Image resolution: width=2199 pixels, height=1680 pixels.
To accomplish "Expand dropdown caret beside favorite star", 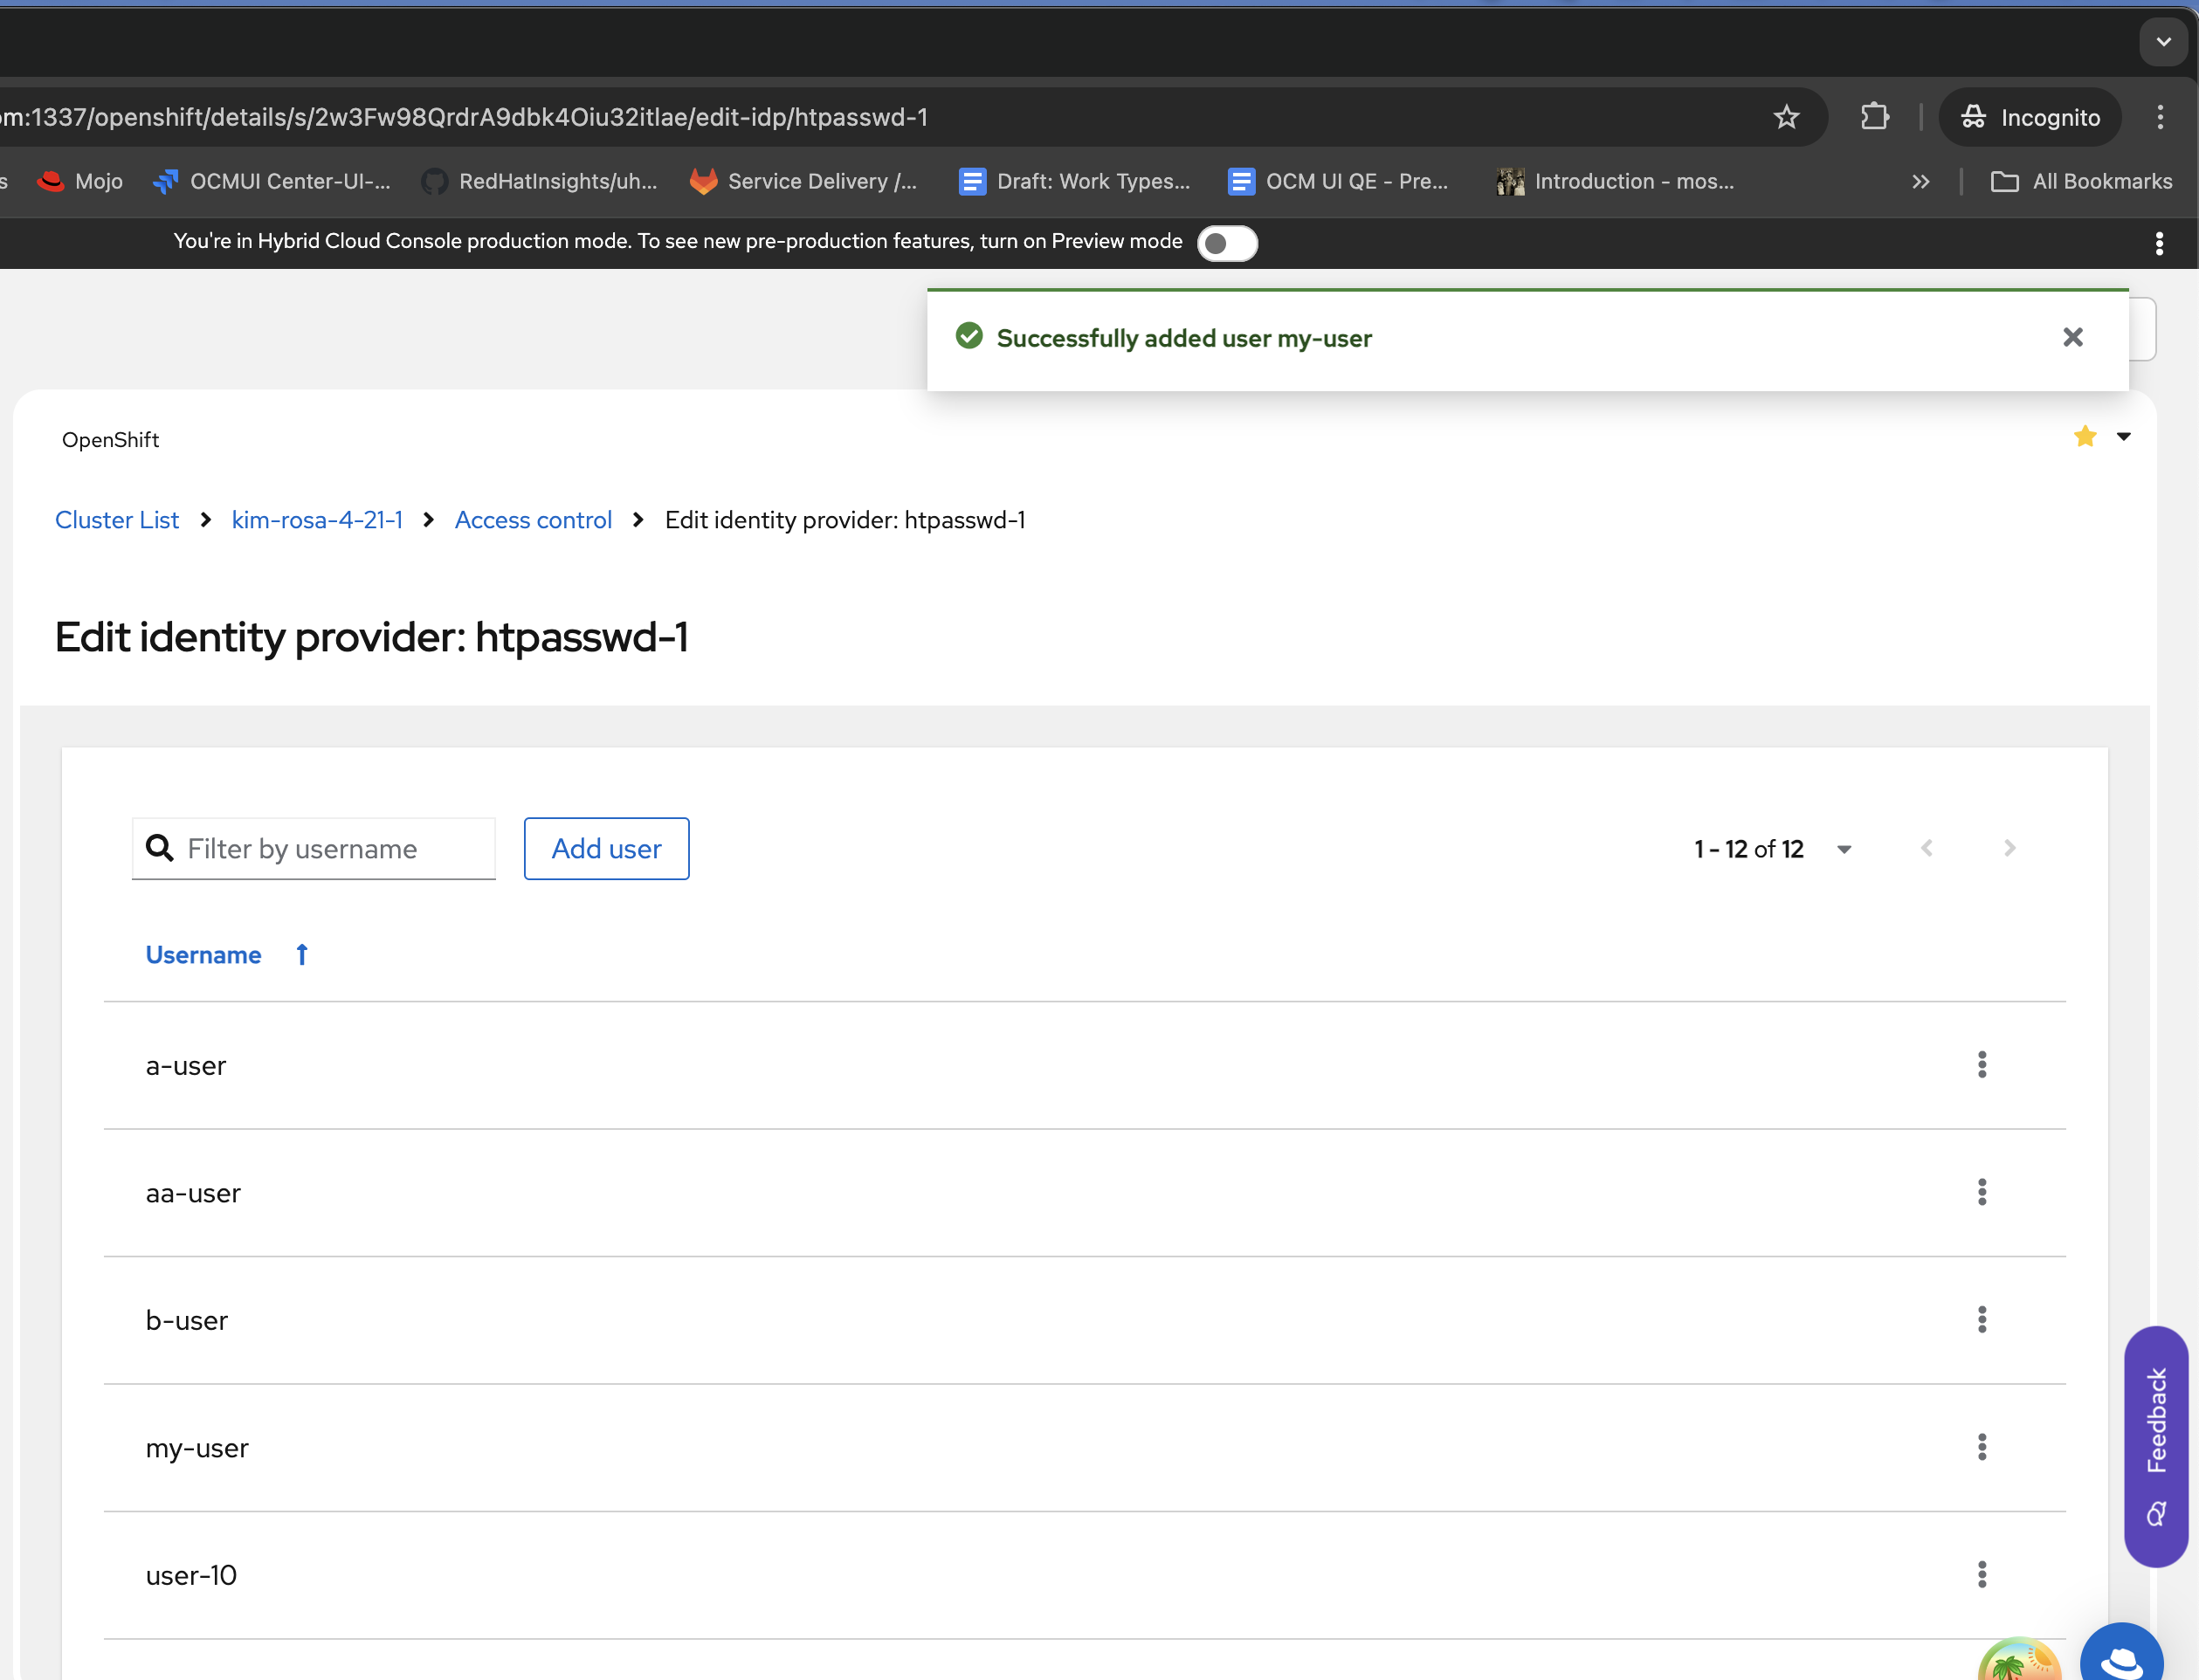I will (2123, 437).
